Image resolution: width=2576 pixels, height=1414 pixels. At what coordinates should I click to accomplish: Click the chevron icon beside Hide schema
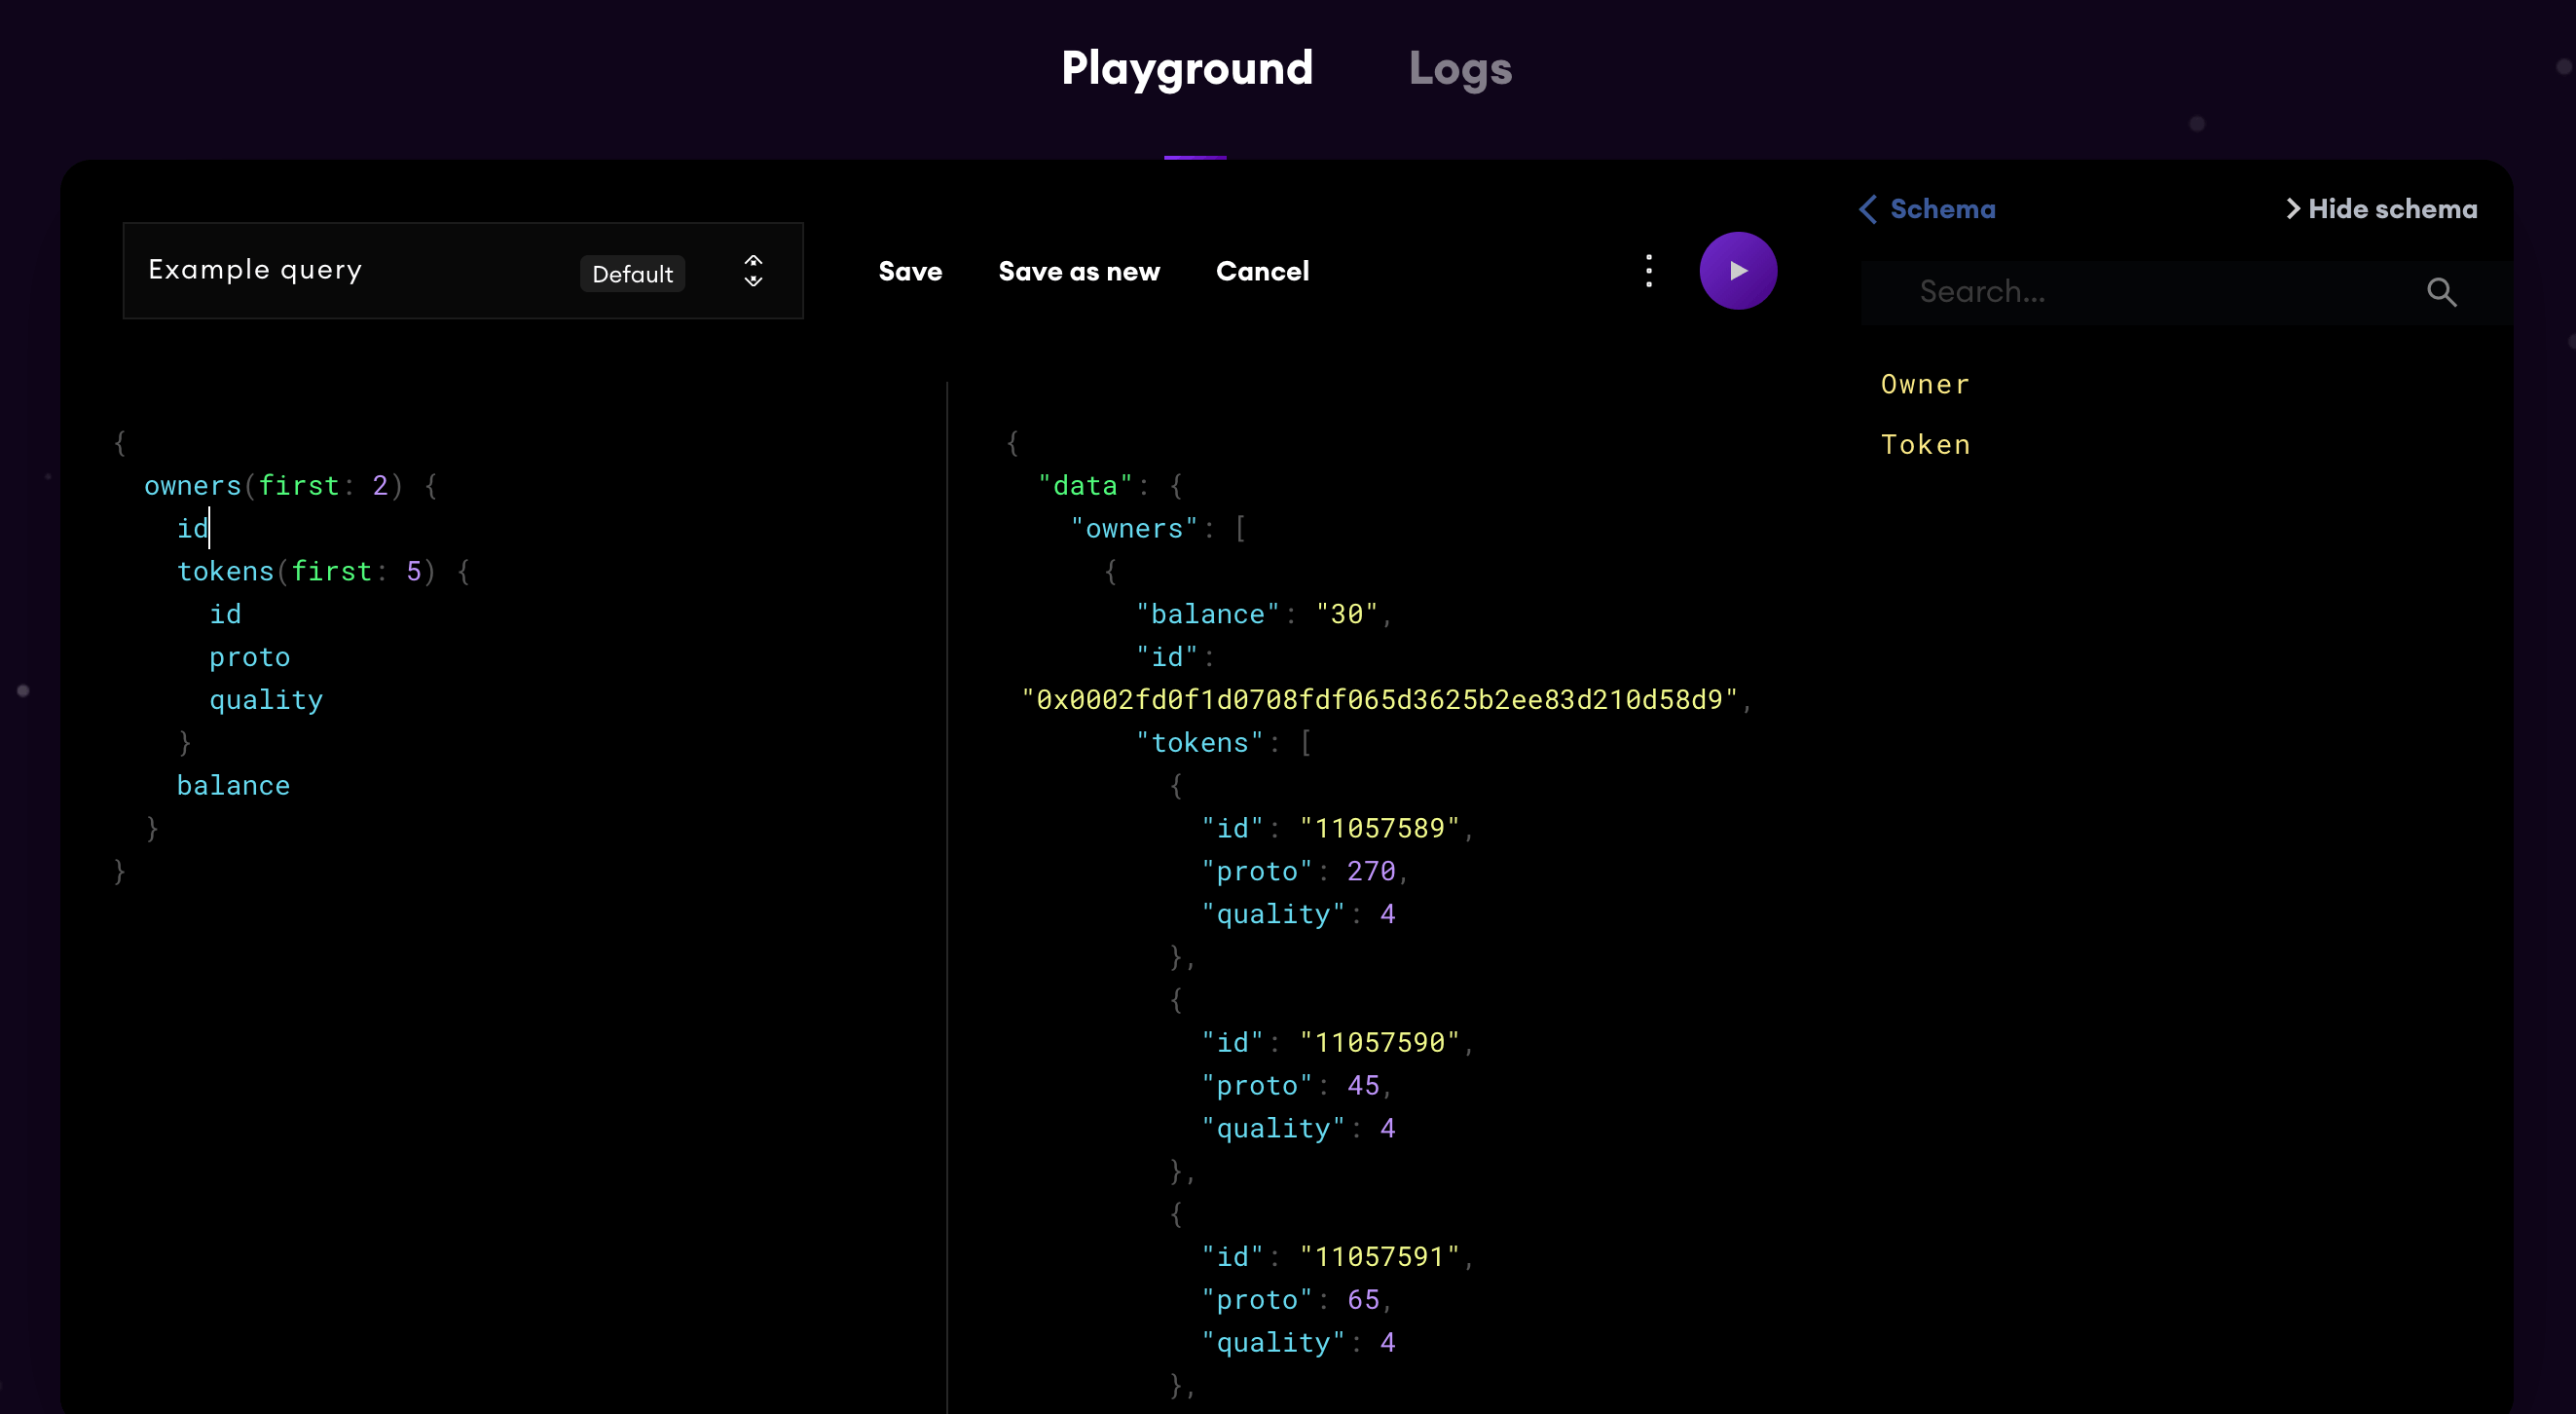[2292, 209]
